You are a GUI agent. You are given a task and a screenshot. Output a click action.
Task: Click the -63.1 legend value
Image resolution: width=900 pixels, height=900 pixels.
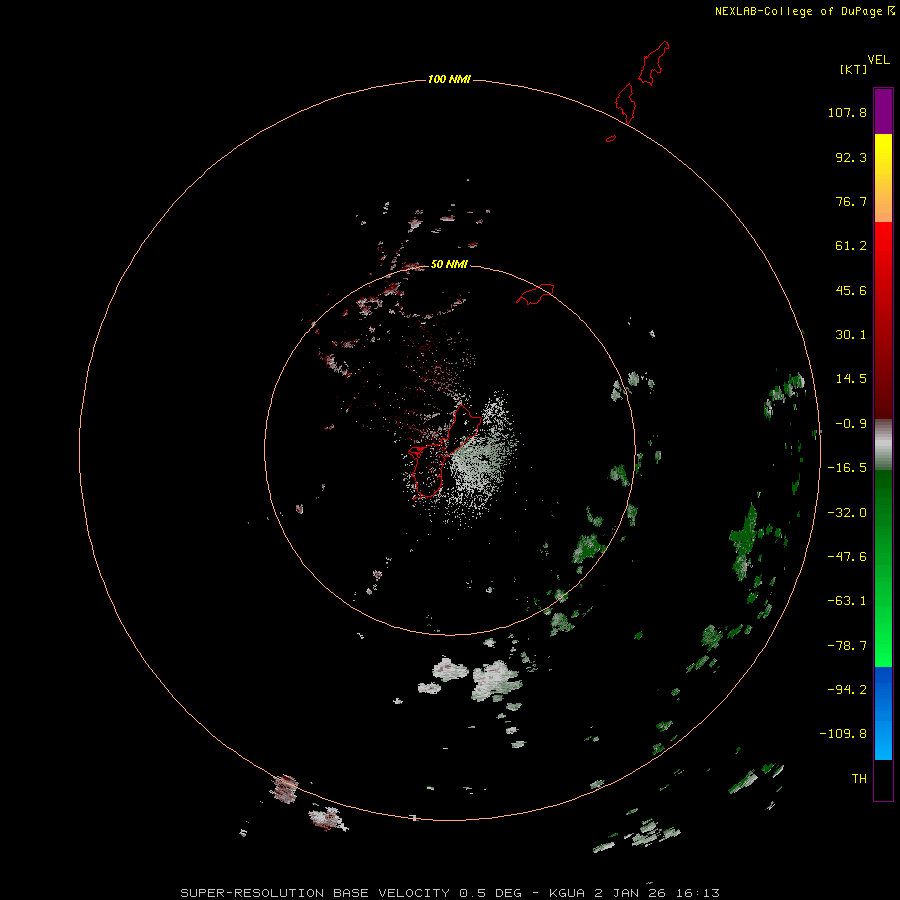(847, 601)
